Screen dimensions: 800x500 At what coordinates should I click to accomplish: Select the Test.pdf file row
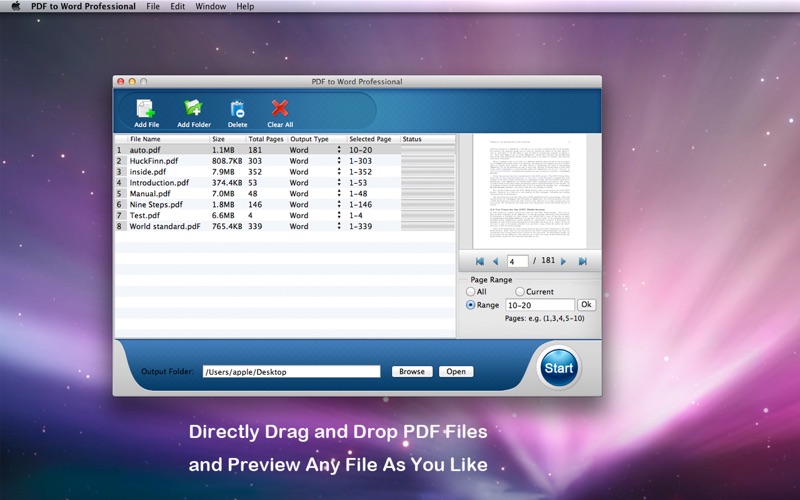click(285, 215)
